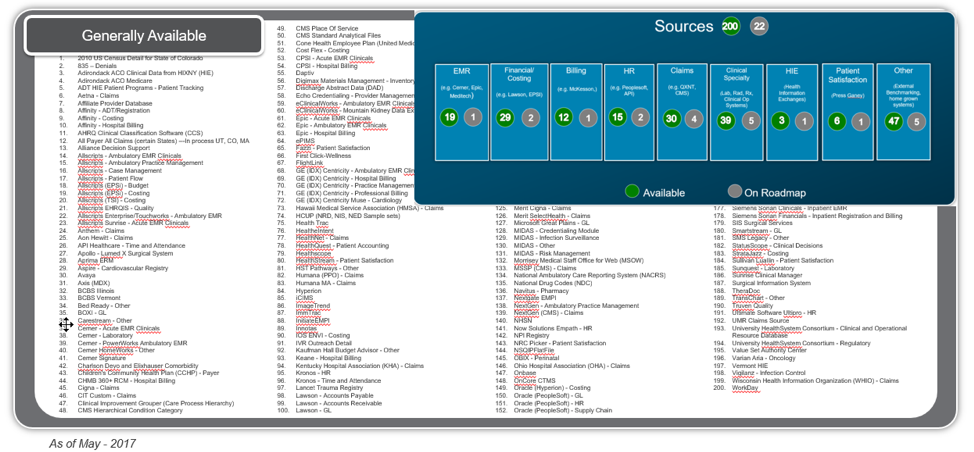Click the gray 5 circle in Clinical Specialty
974x452 pixels.
pos(751,121)
